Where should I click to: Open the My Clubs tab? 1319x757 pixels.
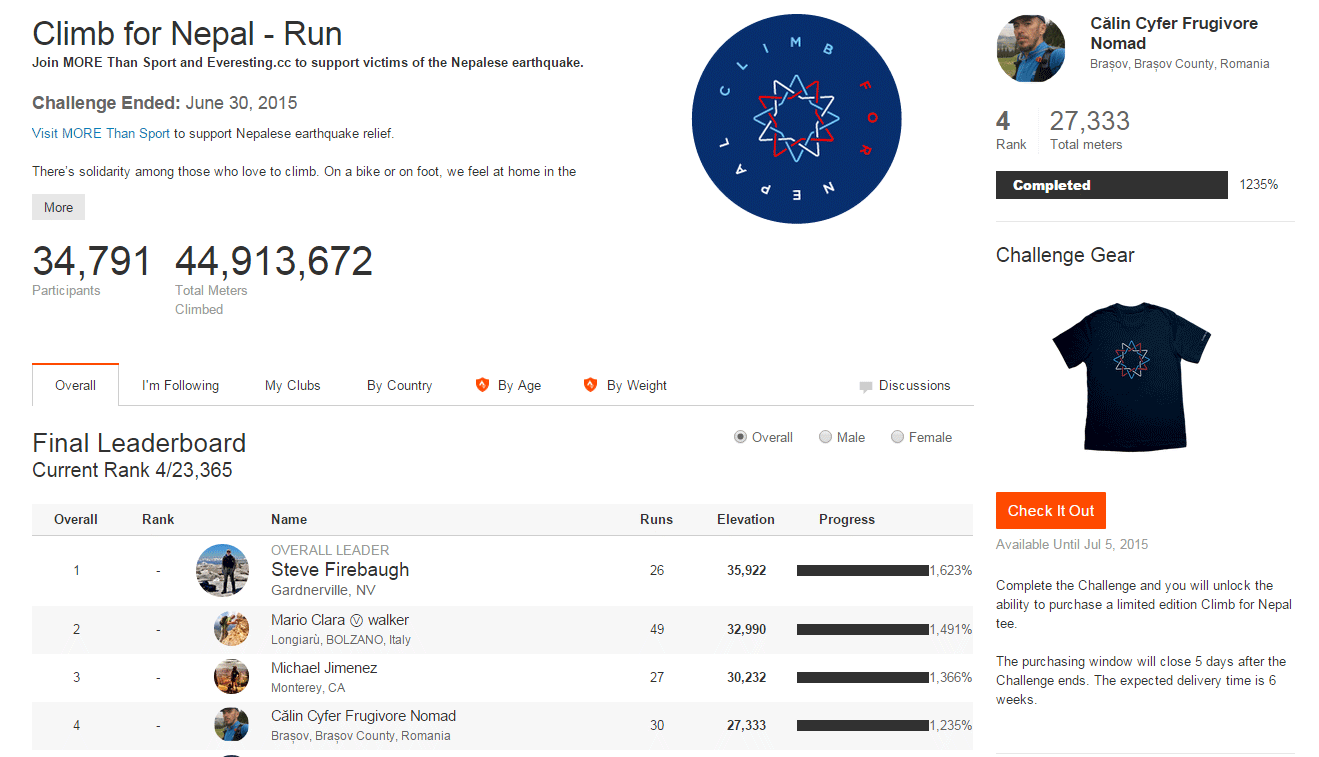pyautogui.click(x=292, y=385)
